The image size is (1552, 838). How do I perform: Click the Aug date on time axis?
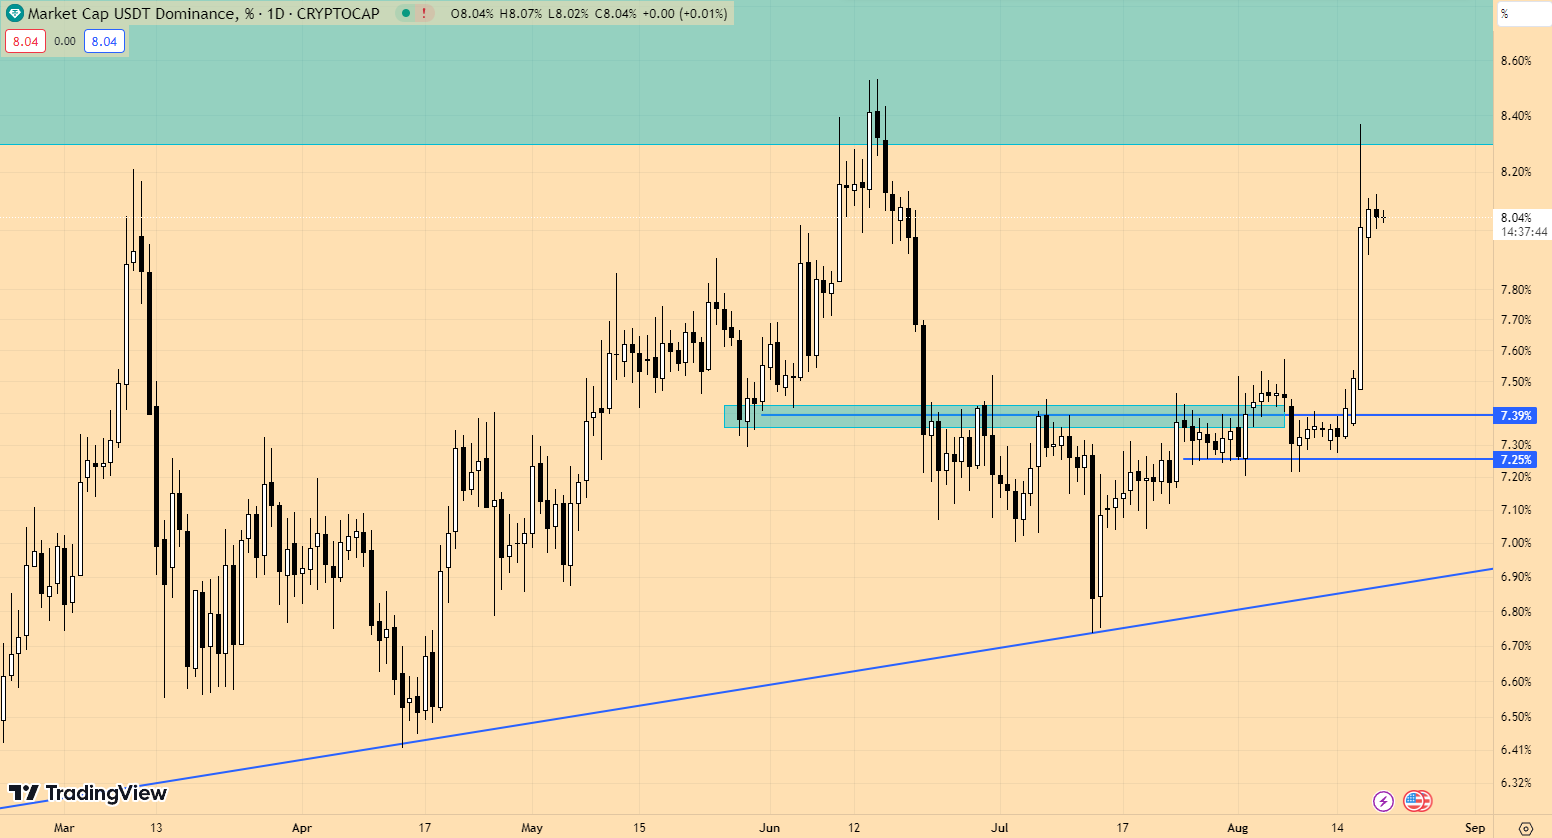click(1238, 828)
